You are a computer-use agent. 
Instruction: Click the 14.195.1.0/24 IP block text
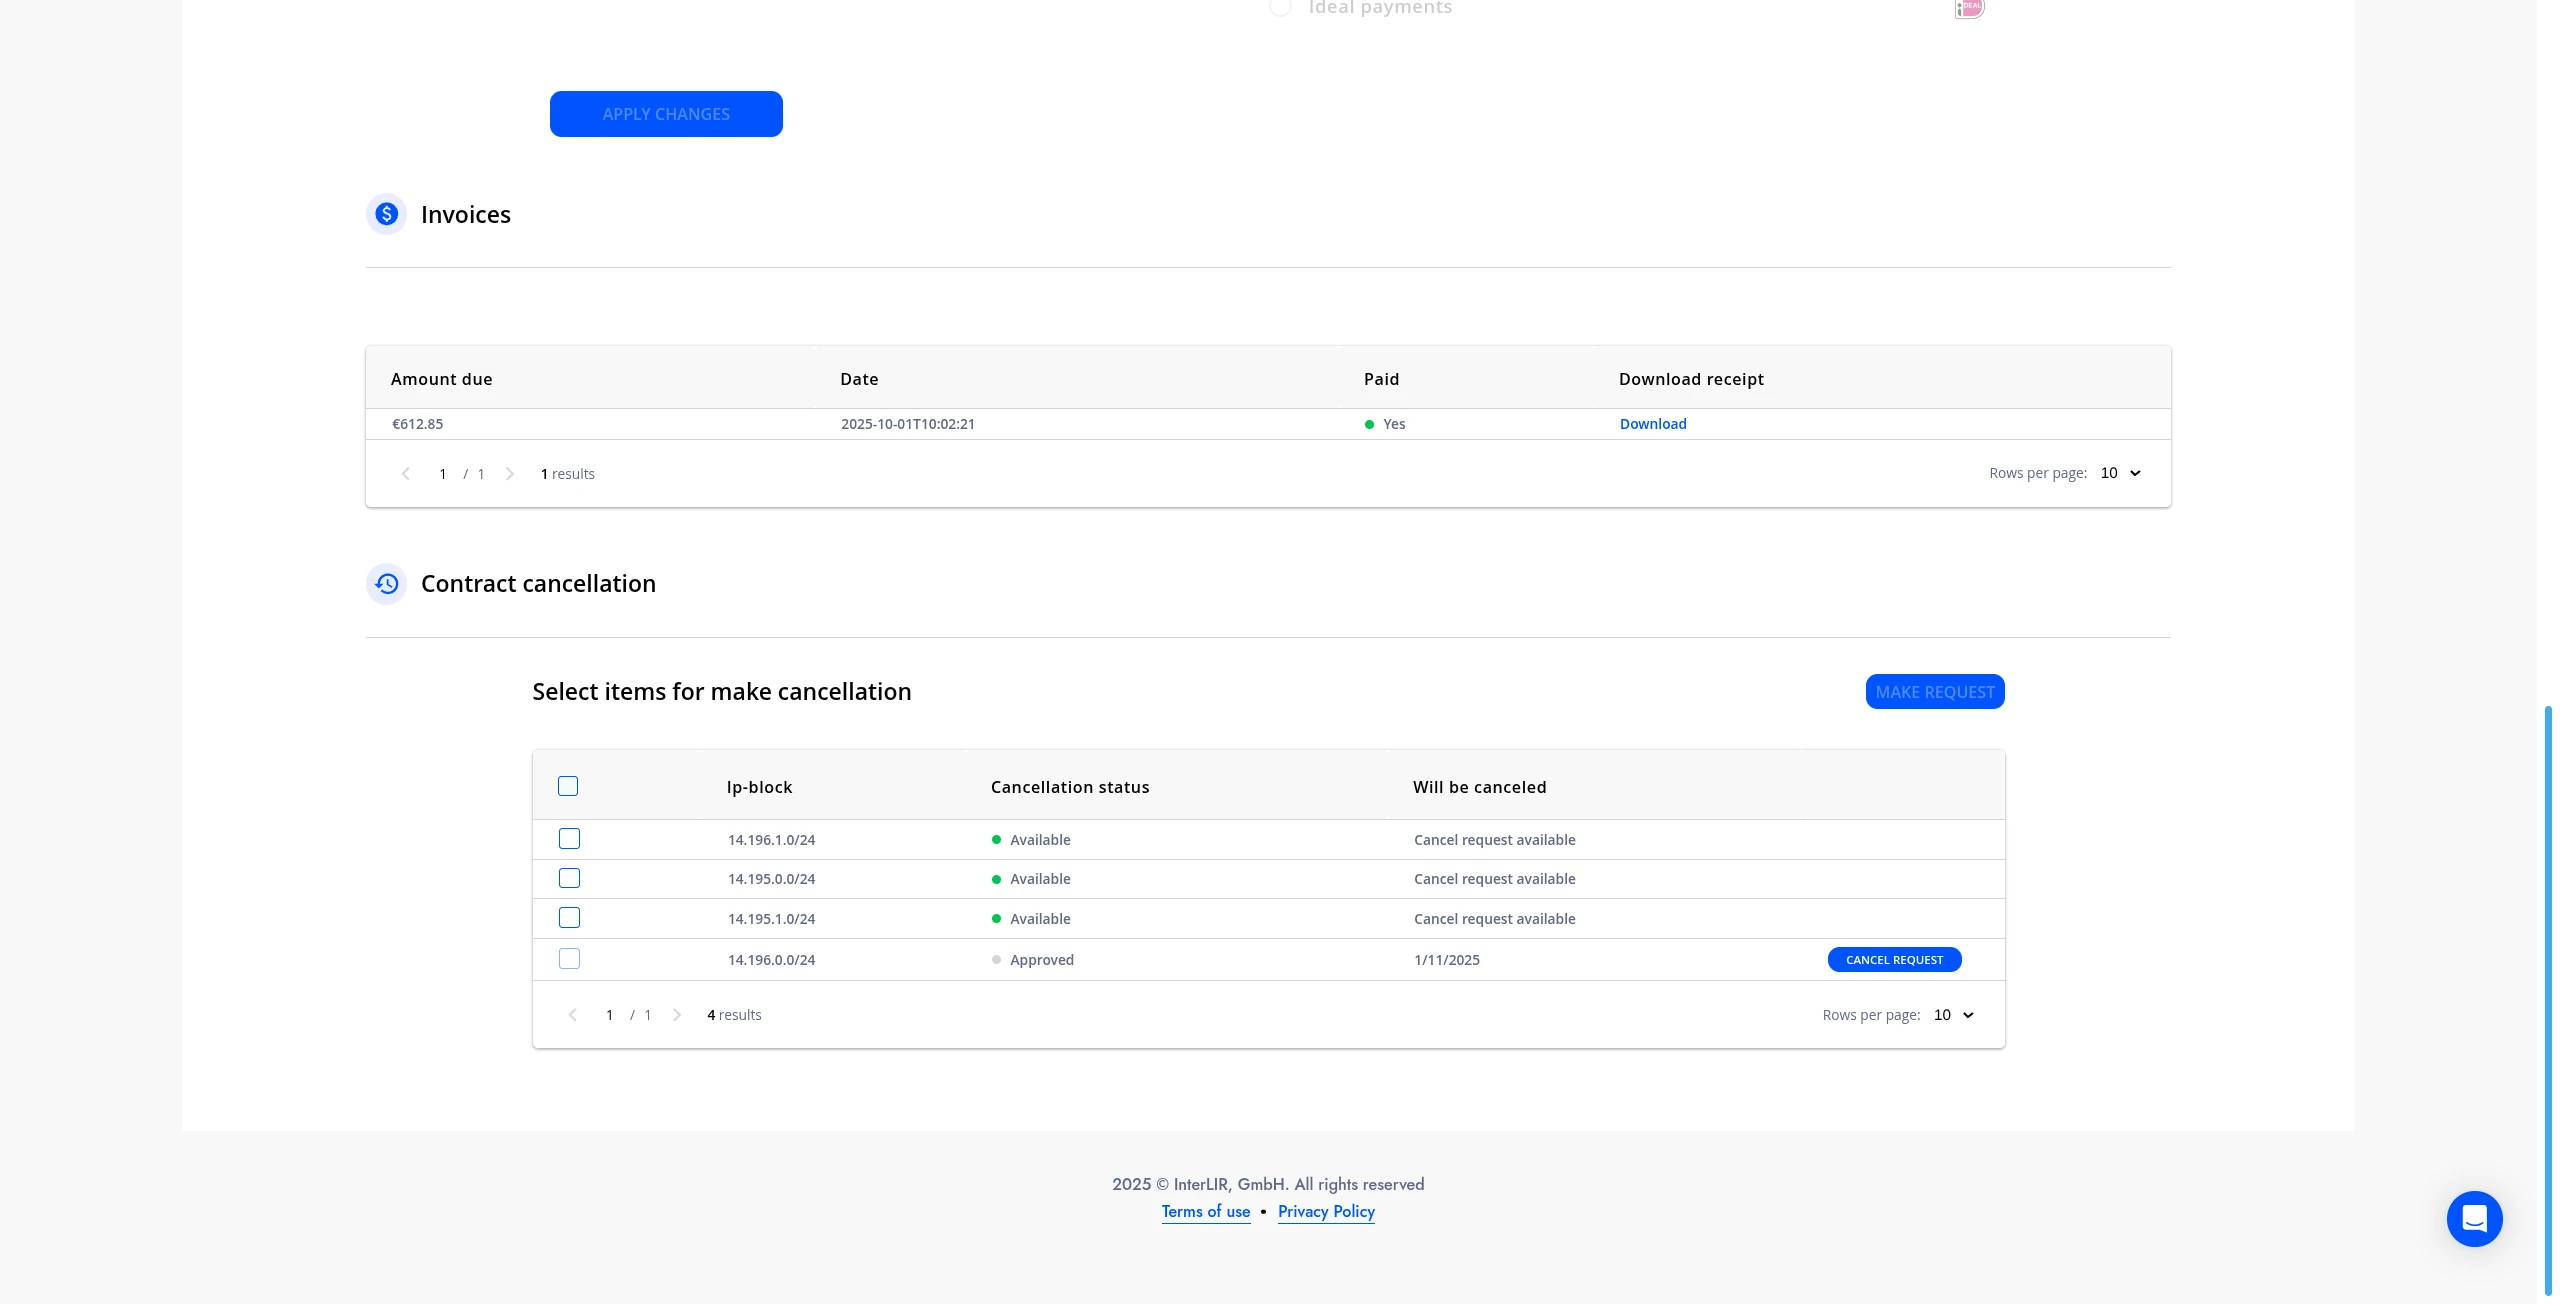point(771,919)
